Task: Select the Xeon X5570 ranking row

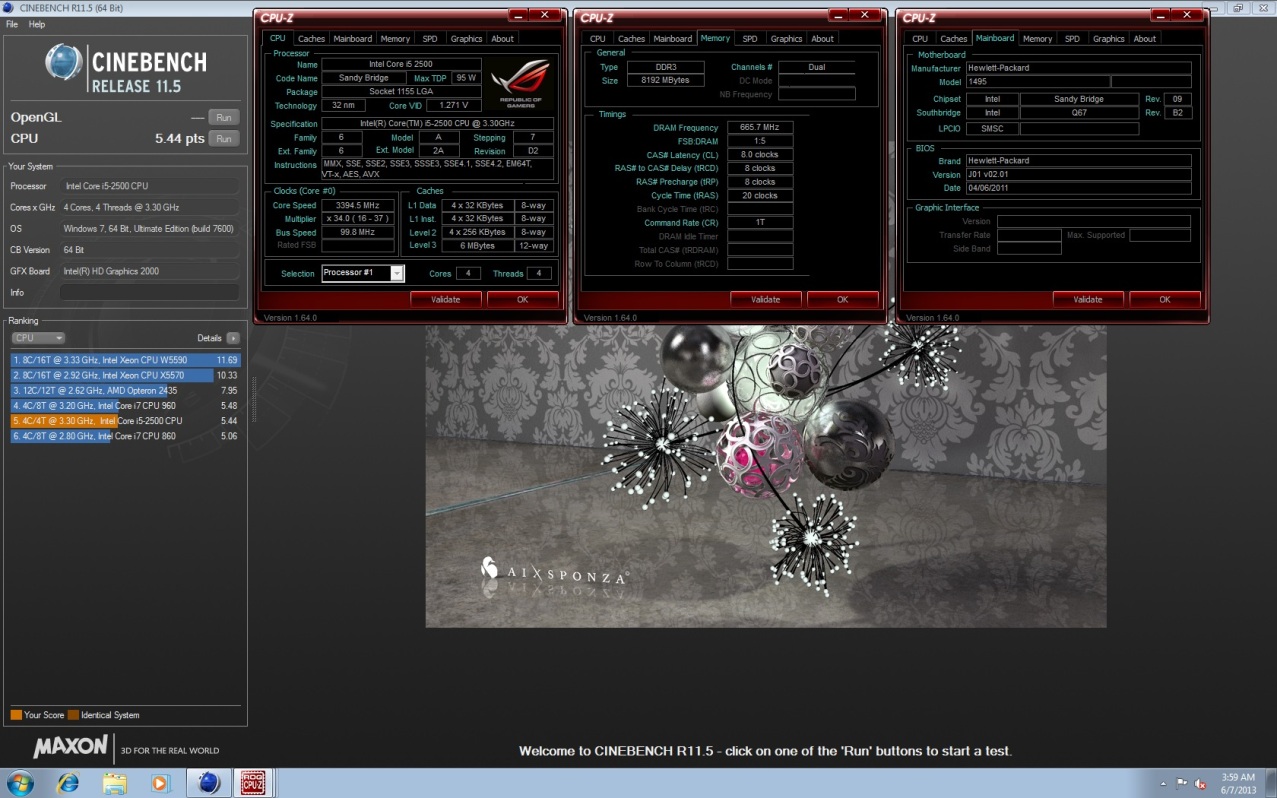Action: (126, 375)
